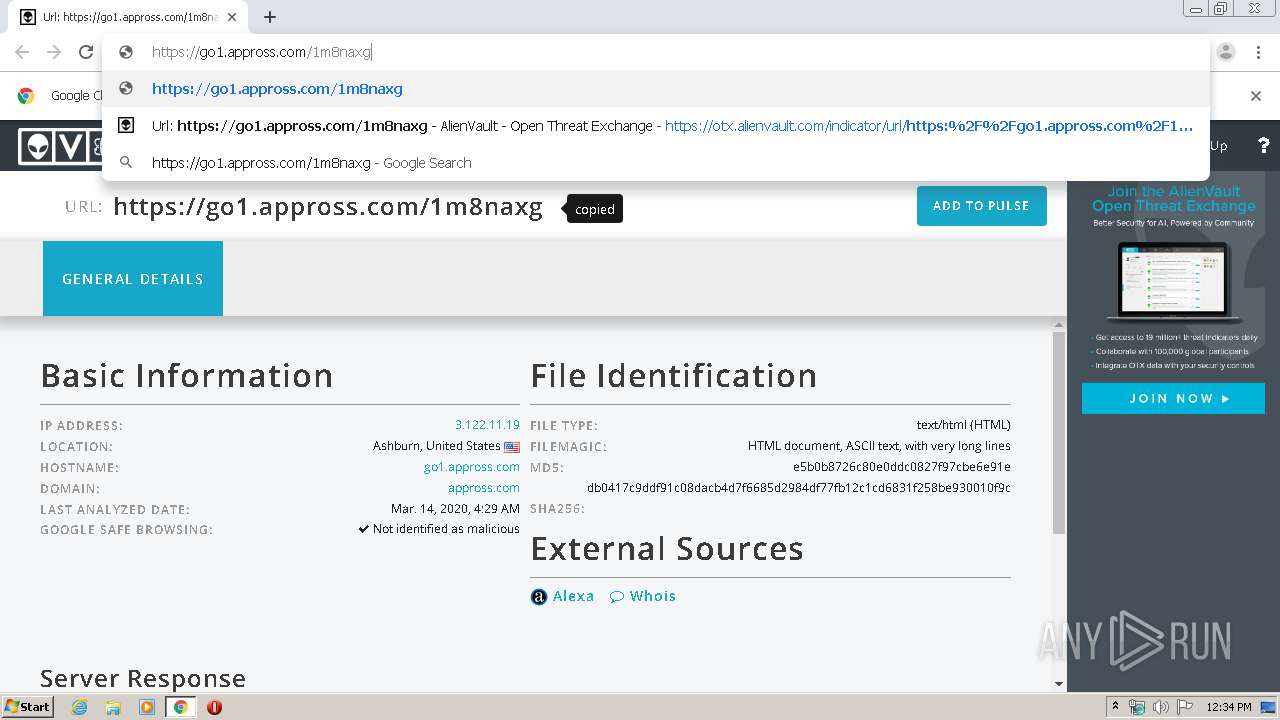Click the volume speaker tray icon

[1160, 707]
